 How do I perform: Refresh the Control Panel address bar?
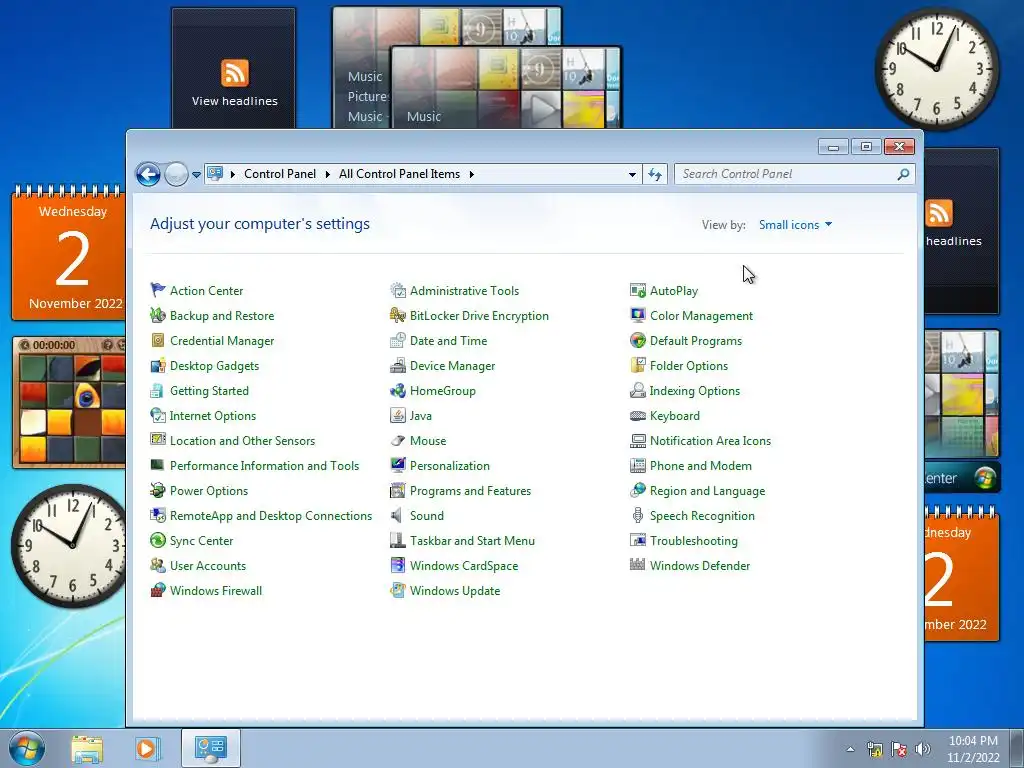click(x=655, y=174)
